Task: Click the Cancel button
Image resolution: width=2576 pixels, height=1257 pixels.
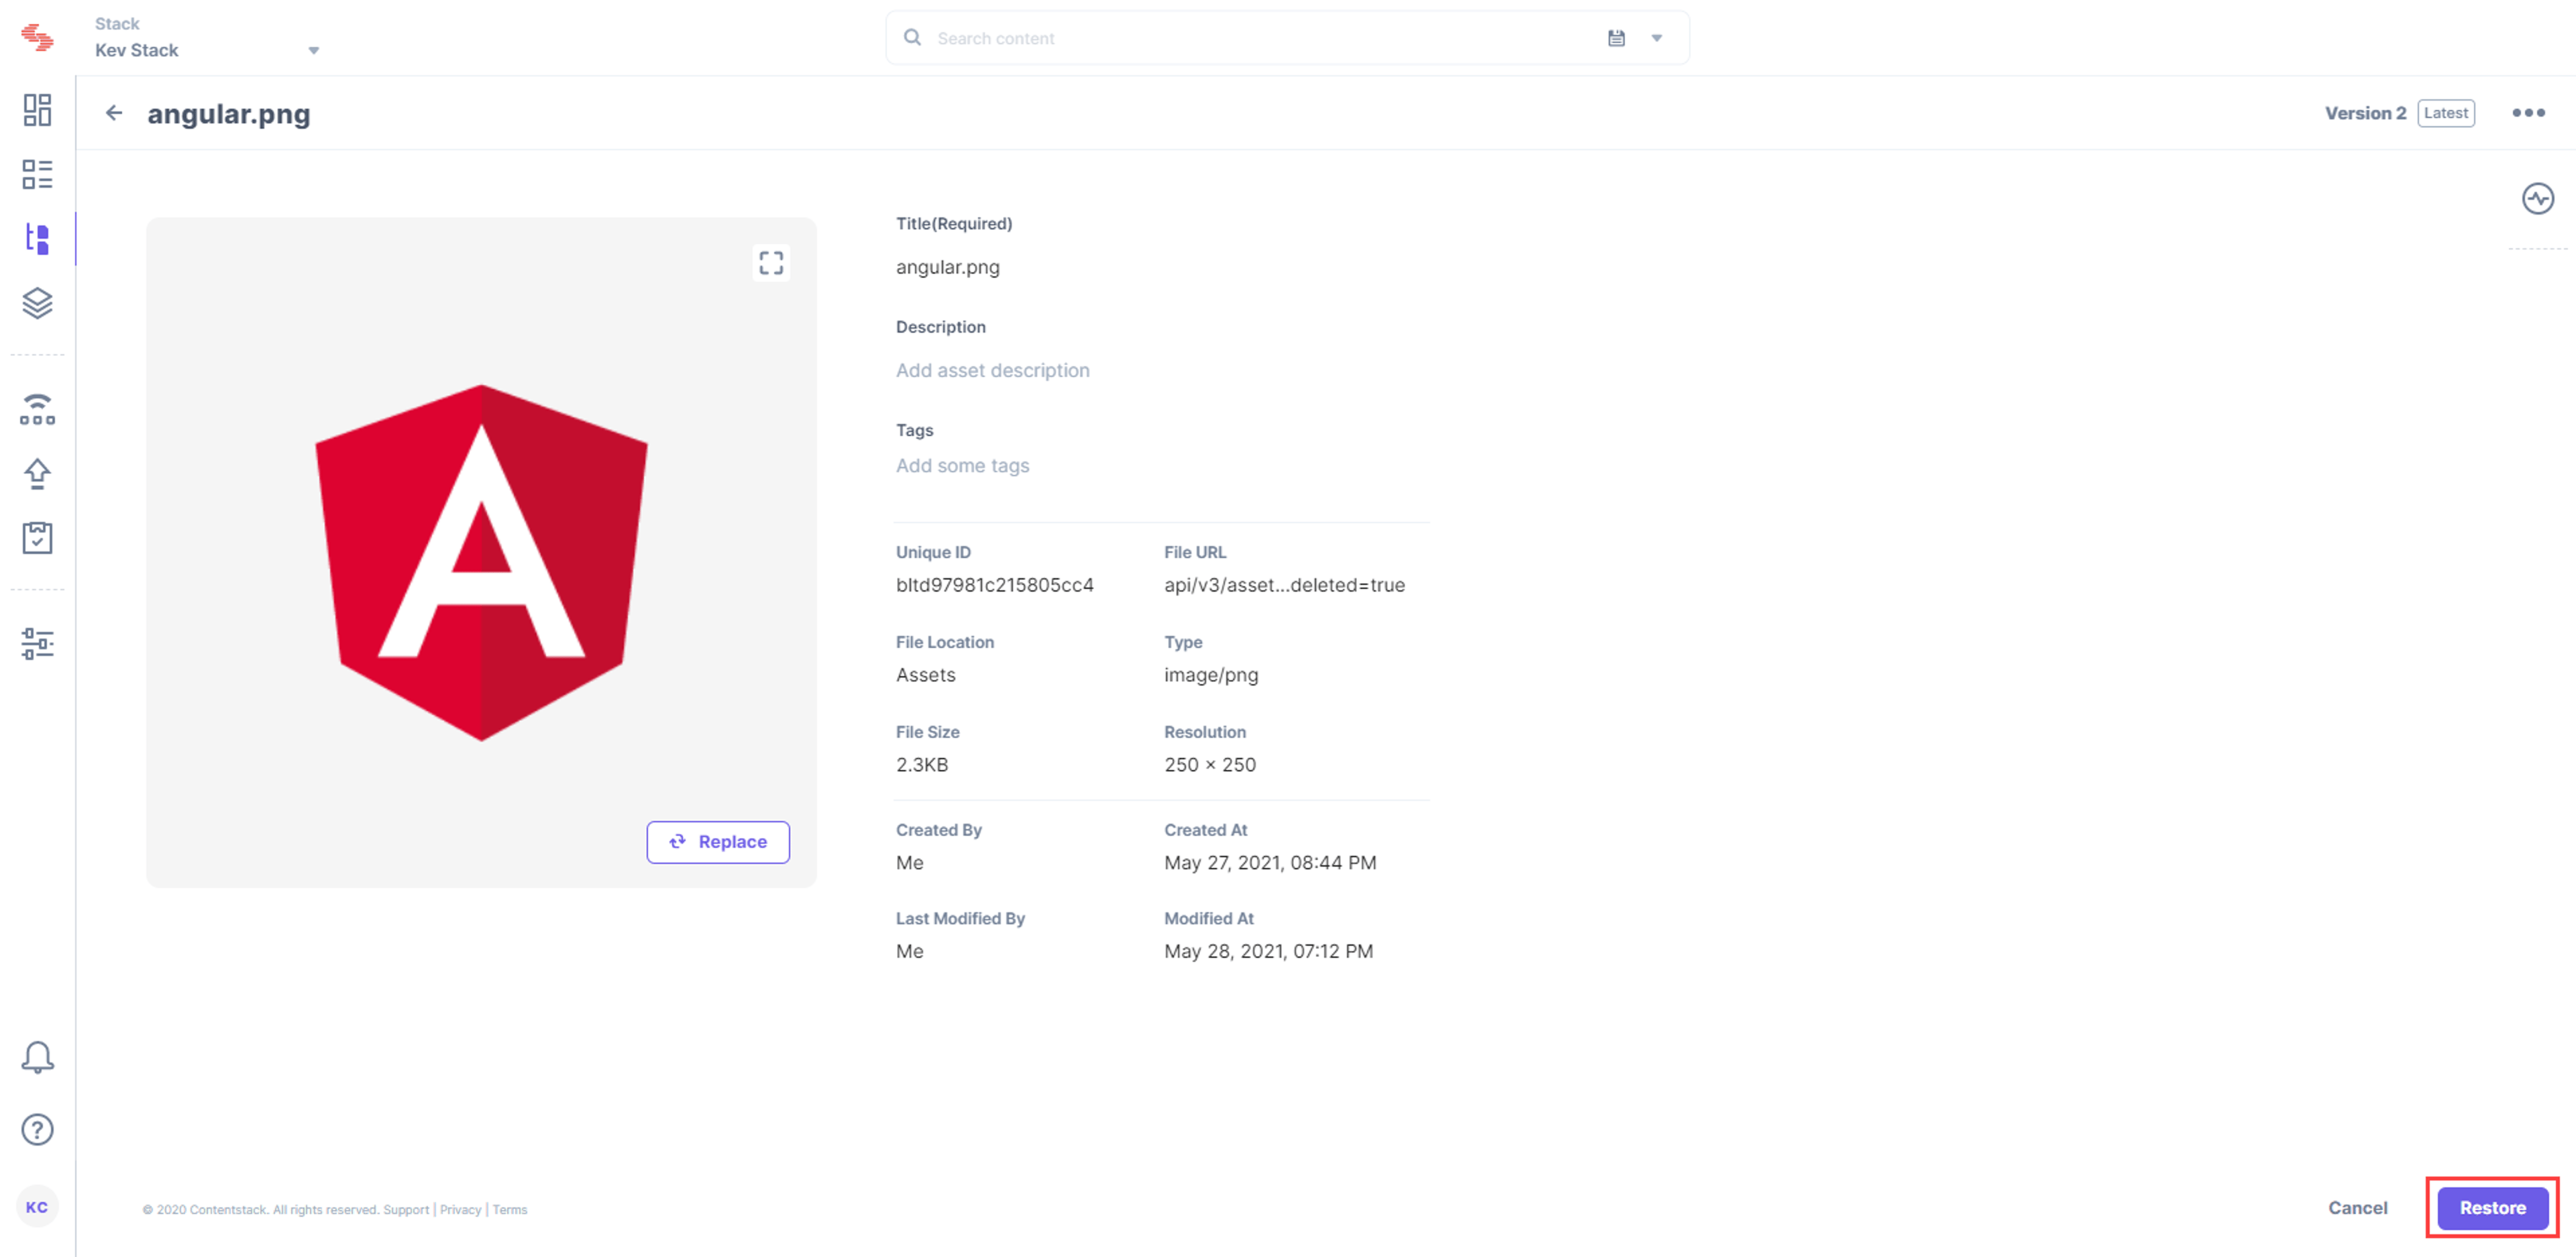Action: point(2357,1208)
